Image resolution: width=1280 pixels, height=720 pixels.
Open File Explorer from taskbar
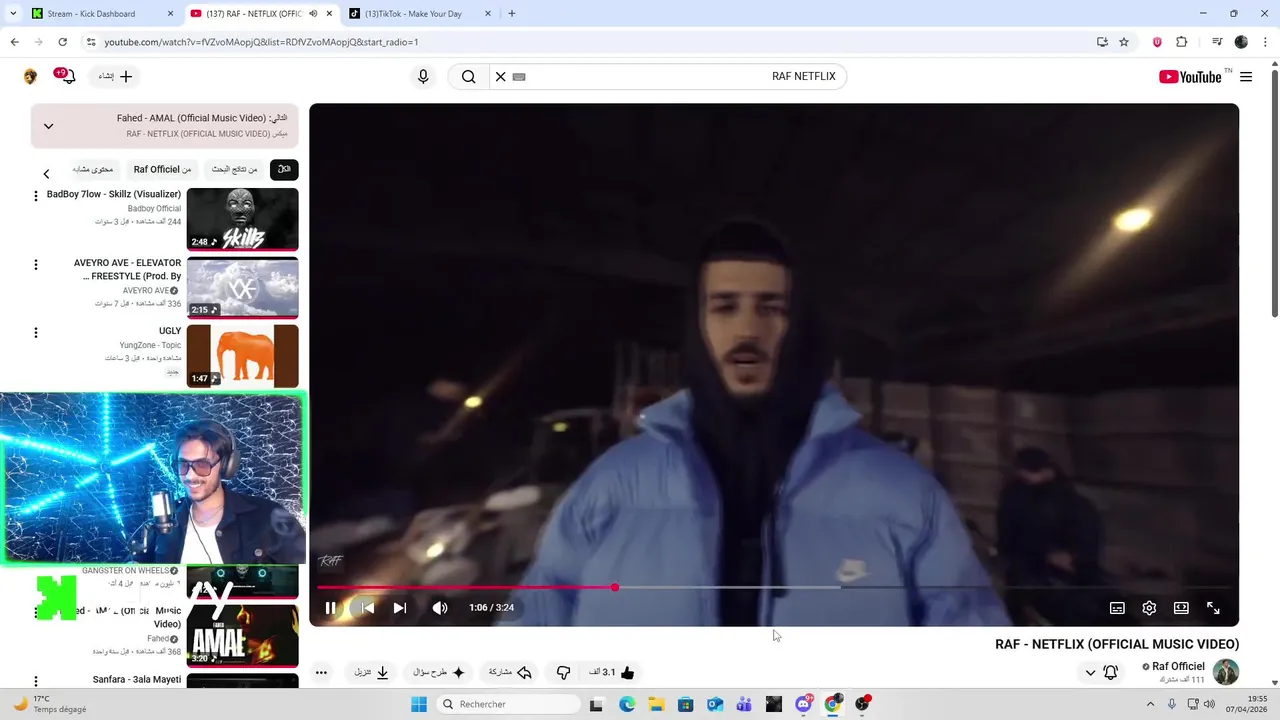tap(656, 704)
